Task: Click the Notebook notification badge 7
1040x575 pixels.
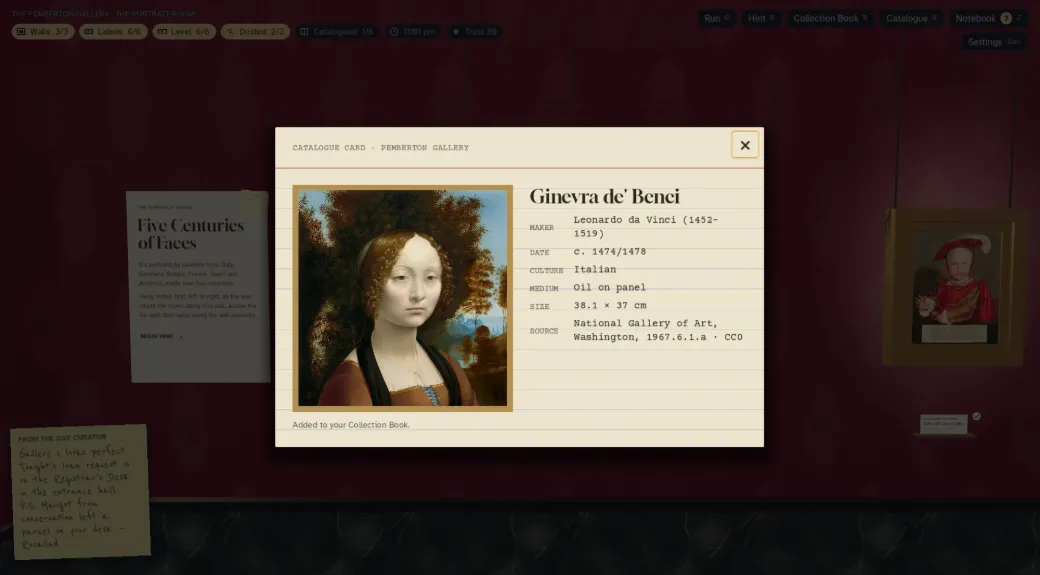Action: point(1006,19)
